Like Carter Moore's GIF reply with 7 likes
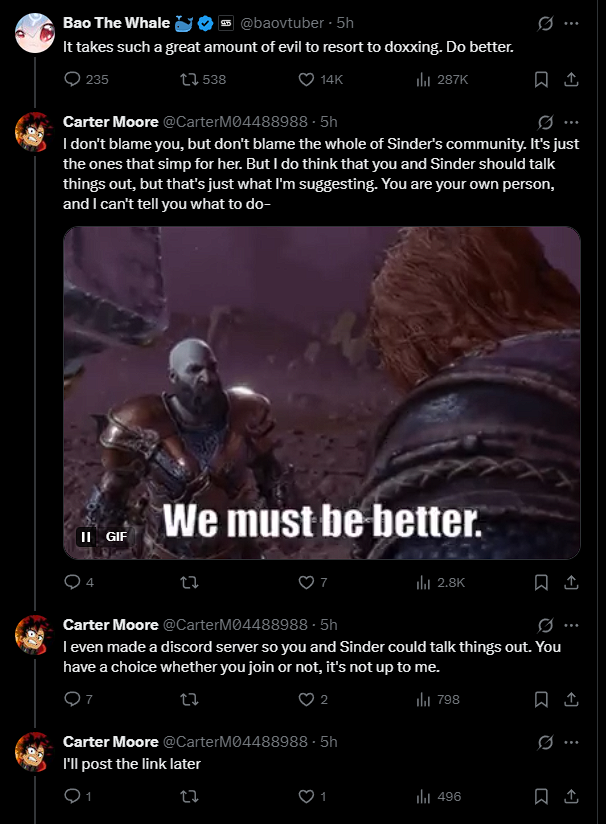Viewport: 606px width, 824px height. click(x=306, y=582)
